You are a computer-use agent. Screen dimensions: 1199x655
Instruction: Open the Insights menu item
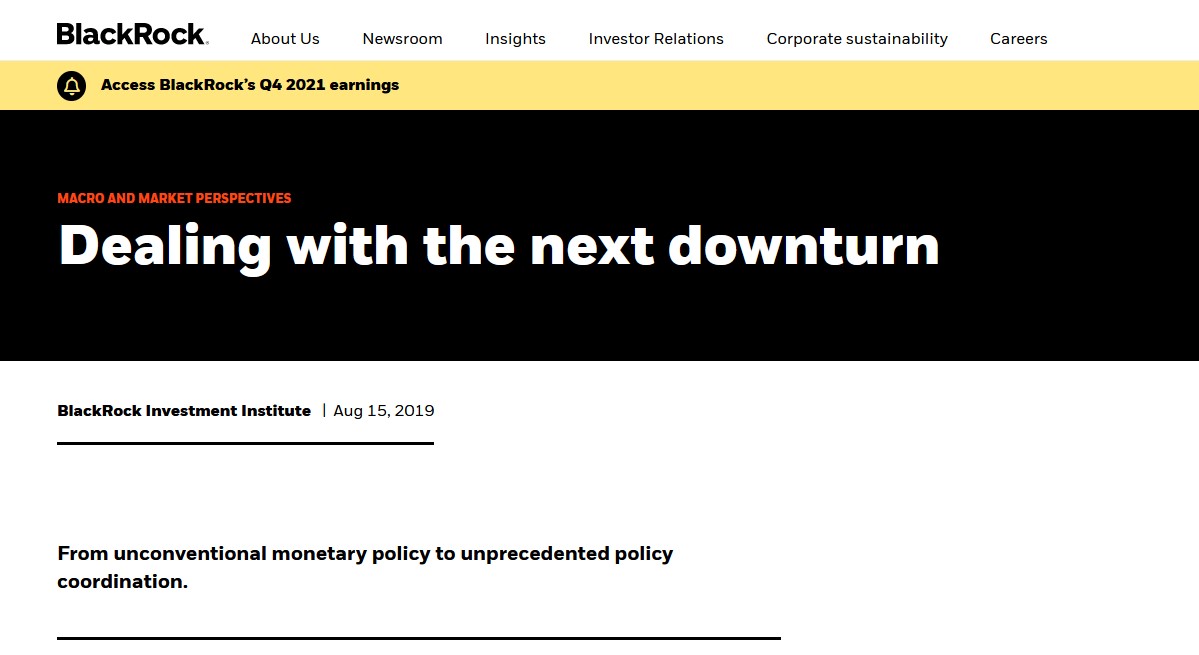(x=515, y=39)
